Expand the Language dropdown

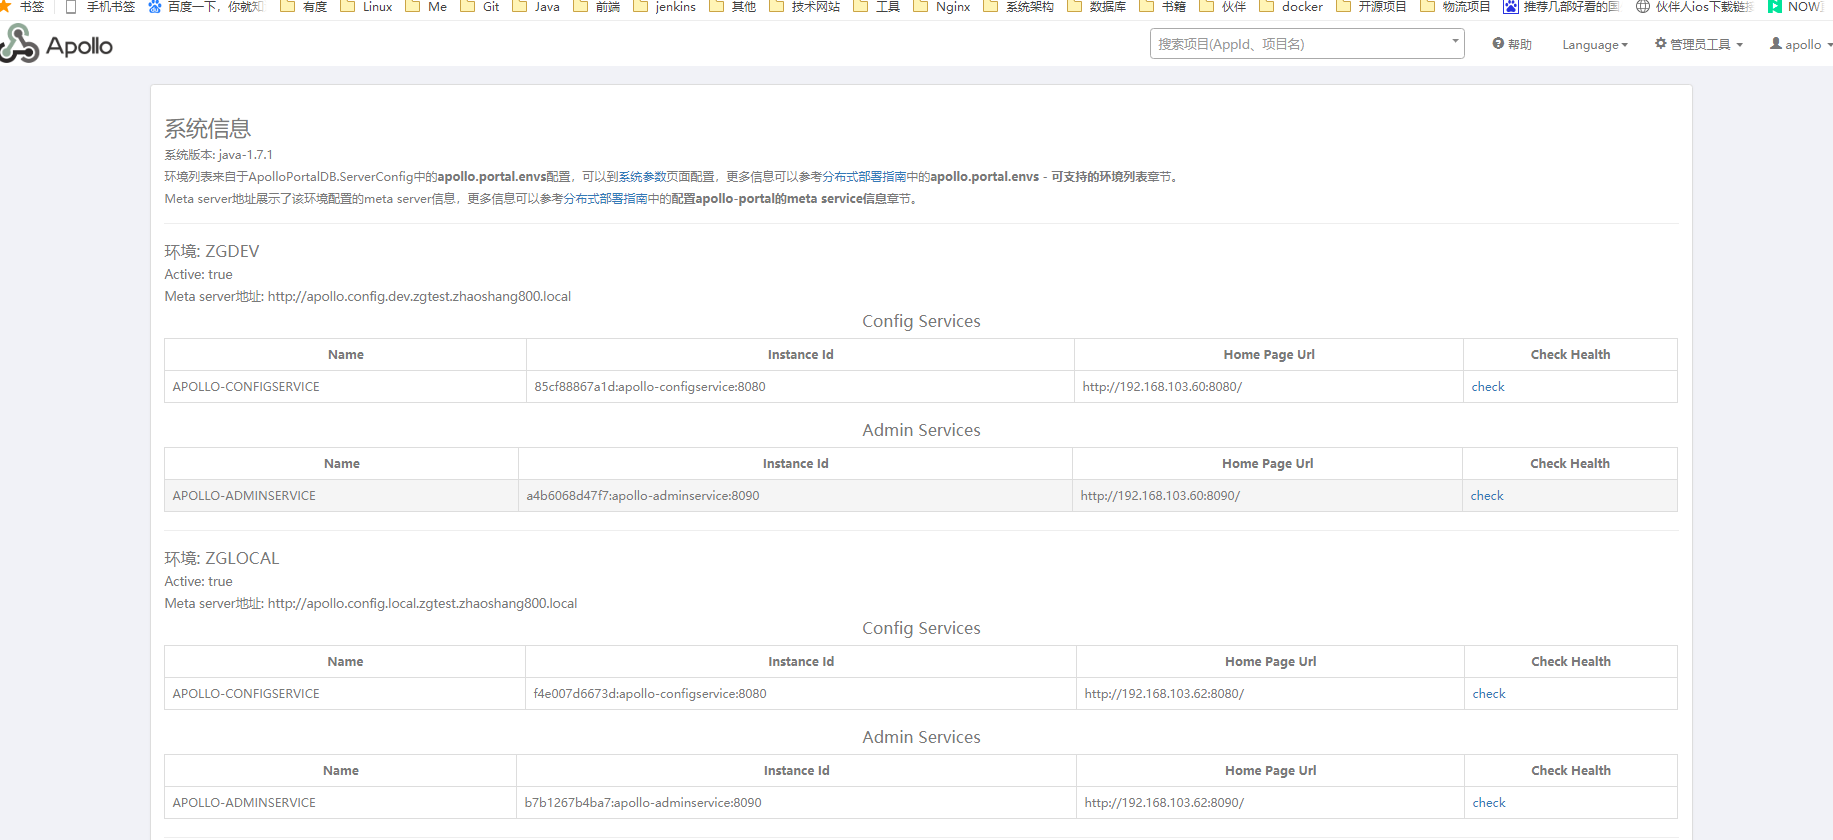(1595, 45)
